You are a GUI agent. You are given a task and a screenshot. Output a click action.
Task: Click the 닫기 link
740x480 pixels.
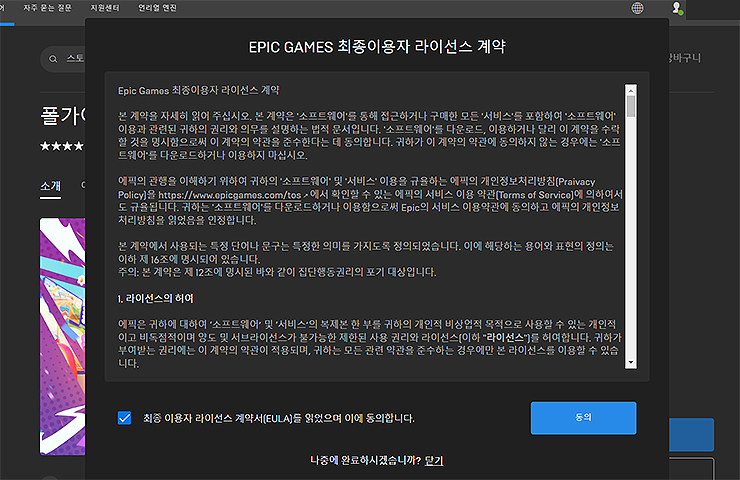click(434, 460)
